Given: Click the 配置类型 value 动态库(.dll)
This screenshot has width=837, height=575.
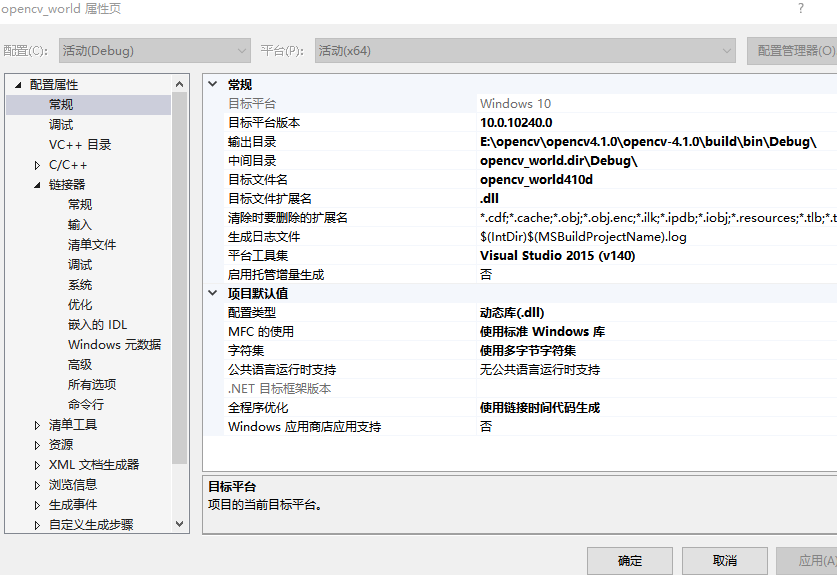Looking at the screenshot, I should tap(512, 312).
